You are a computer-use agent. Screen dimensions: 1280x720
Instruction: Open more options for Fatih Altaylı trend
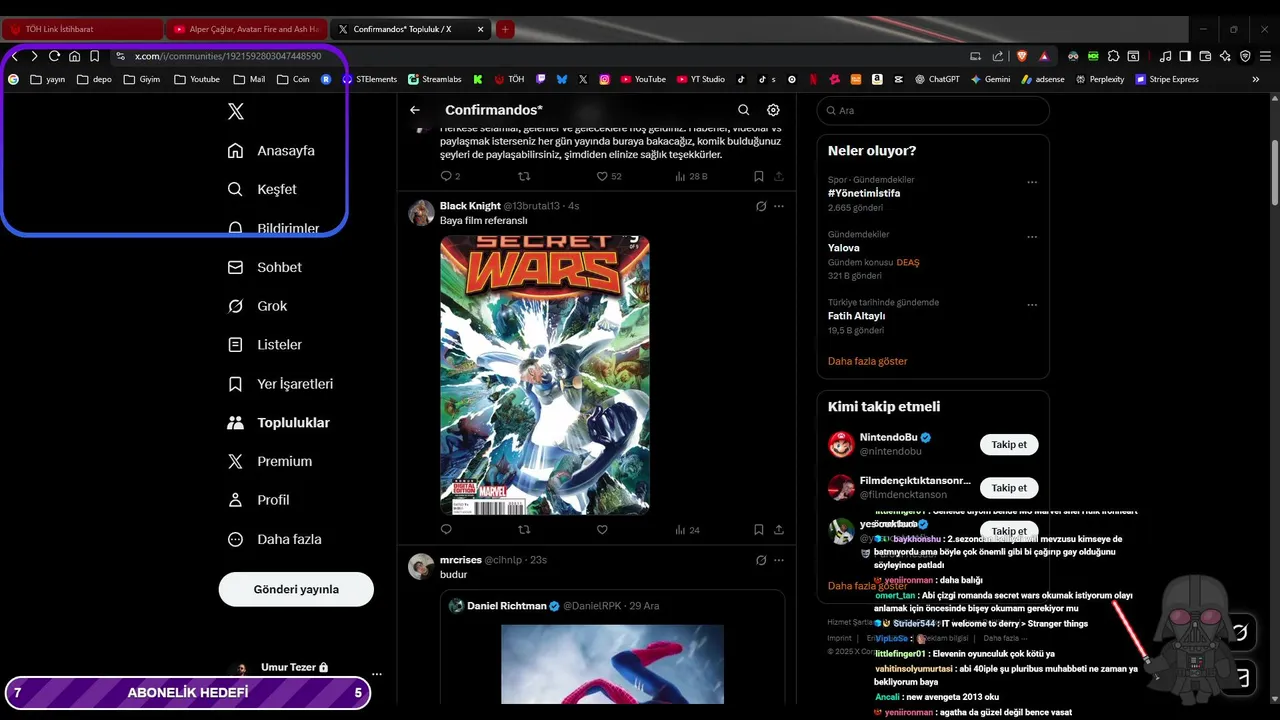(1032, 304)
